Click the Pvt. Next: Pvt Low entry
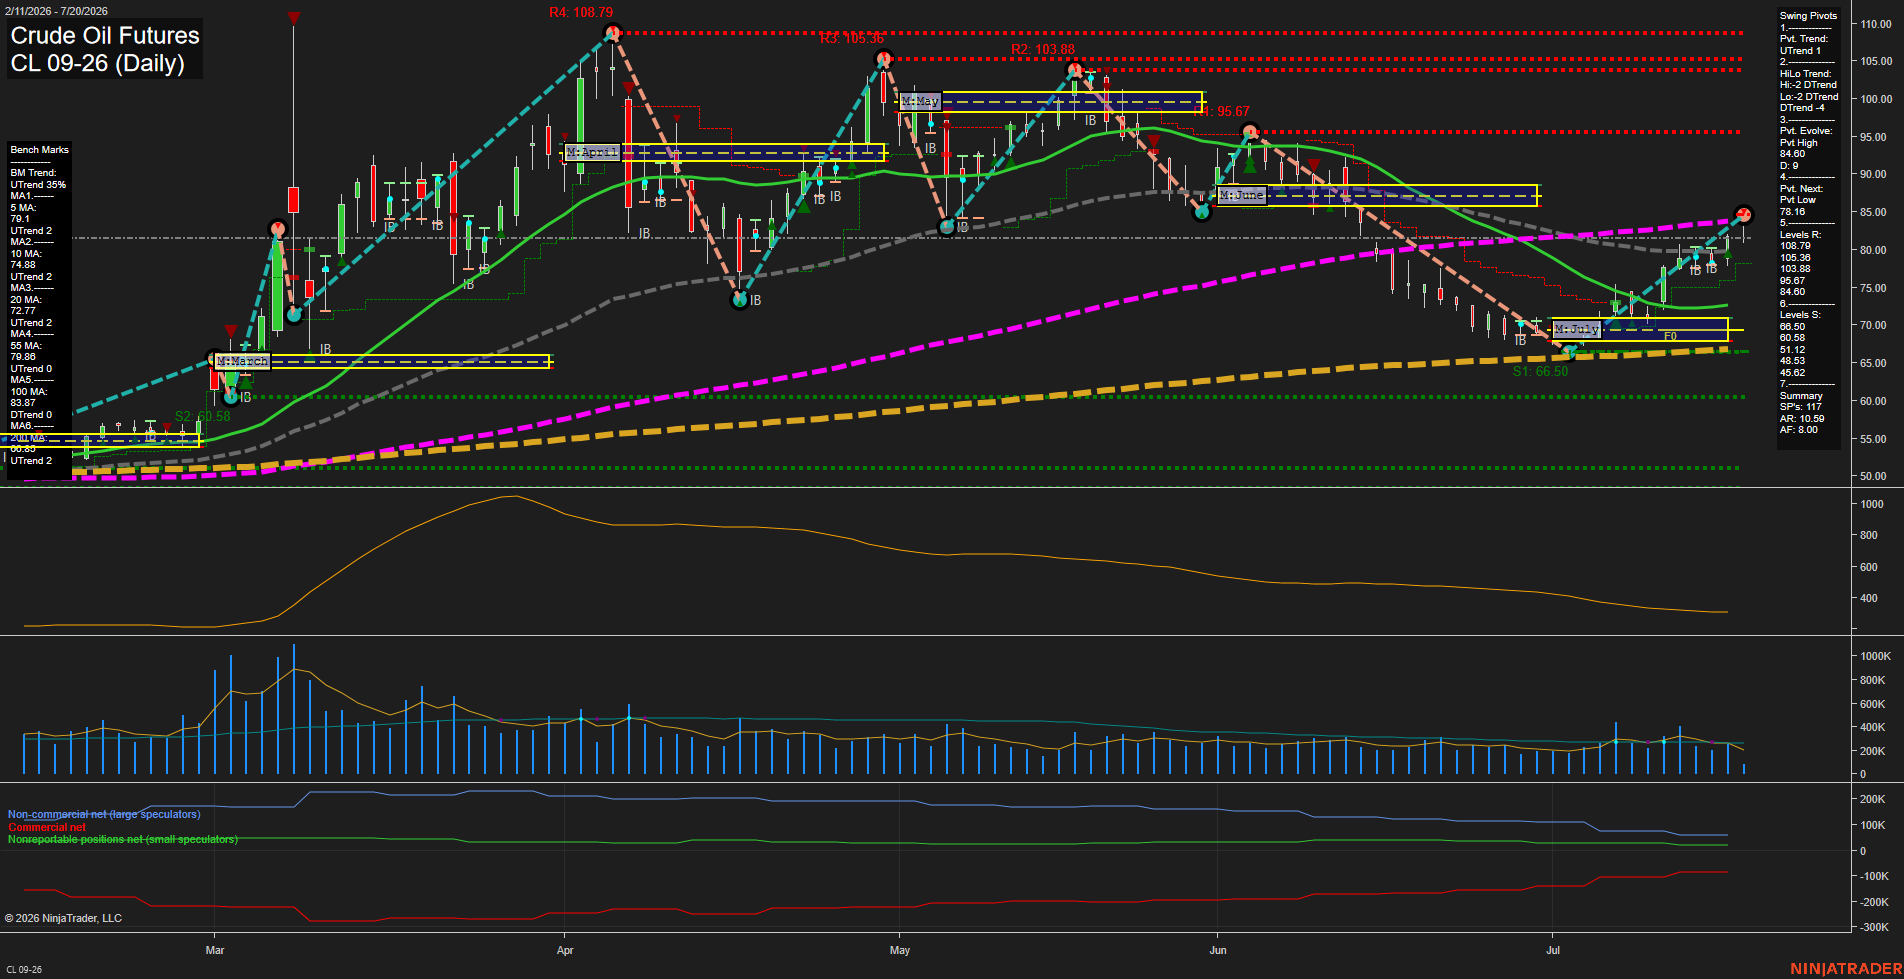Viewport: 1904px width, 979px height. pyautogui.click(x=1801, y=194)
